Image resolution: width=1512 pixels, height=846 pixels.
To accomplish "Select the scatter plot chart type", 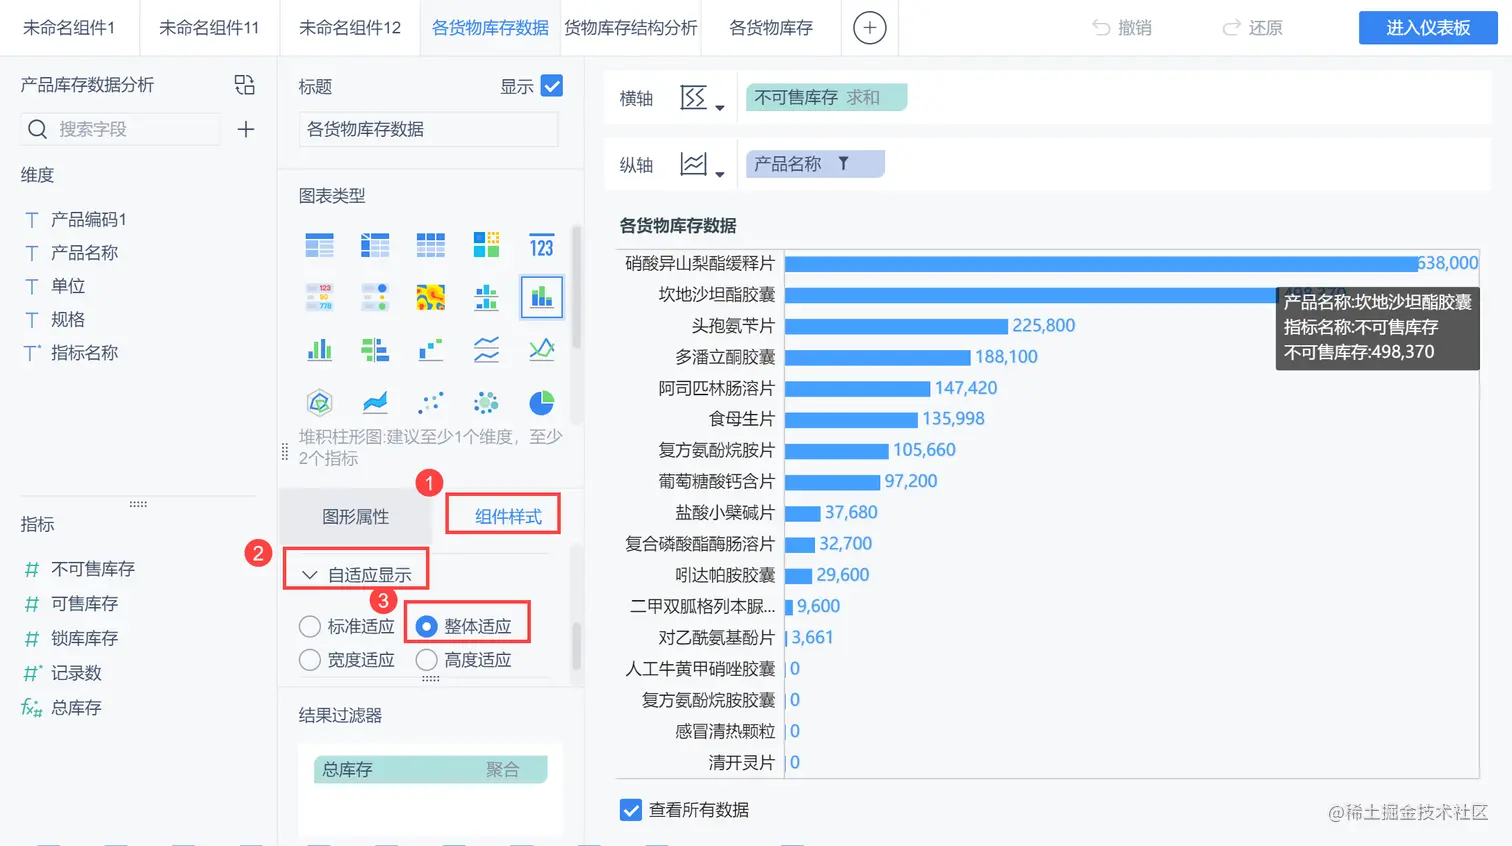I will pos(430,402).
